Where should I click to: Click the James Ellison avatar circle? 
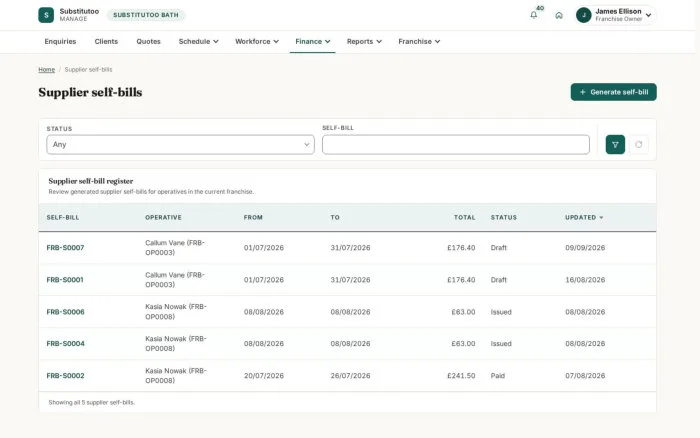[583, 15]
